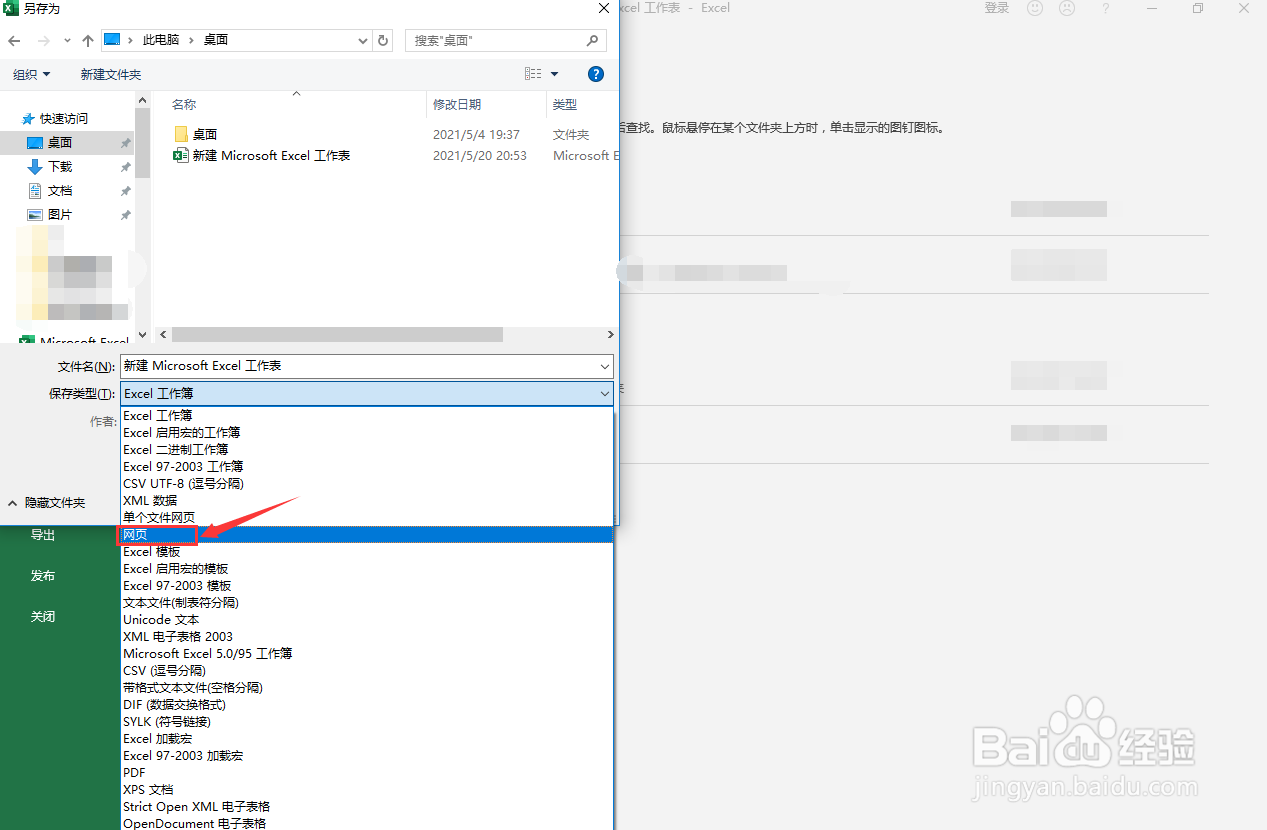Choose Unicode 文本 file type
Image resolution: width=1267 pixels, height=830 pixels.
coord(366,620)
